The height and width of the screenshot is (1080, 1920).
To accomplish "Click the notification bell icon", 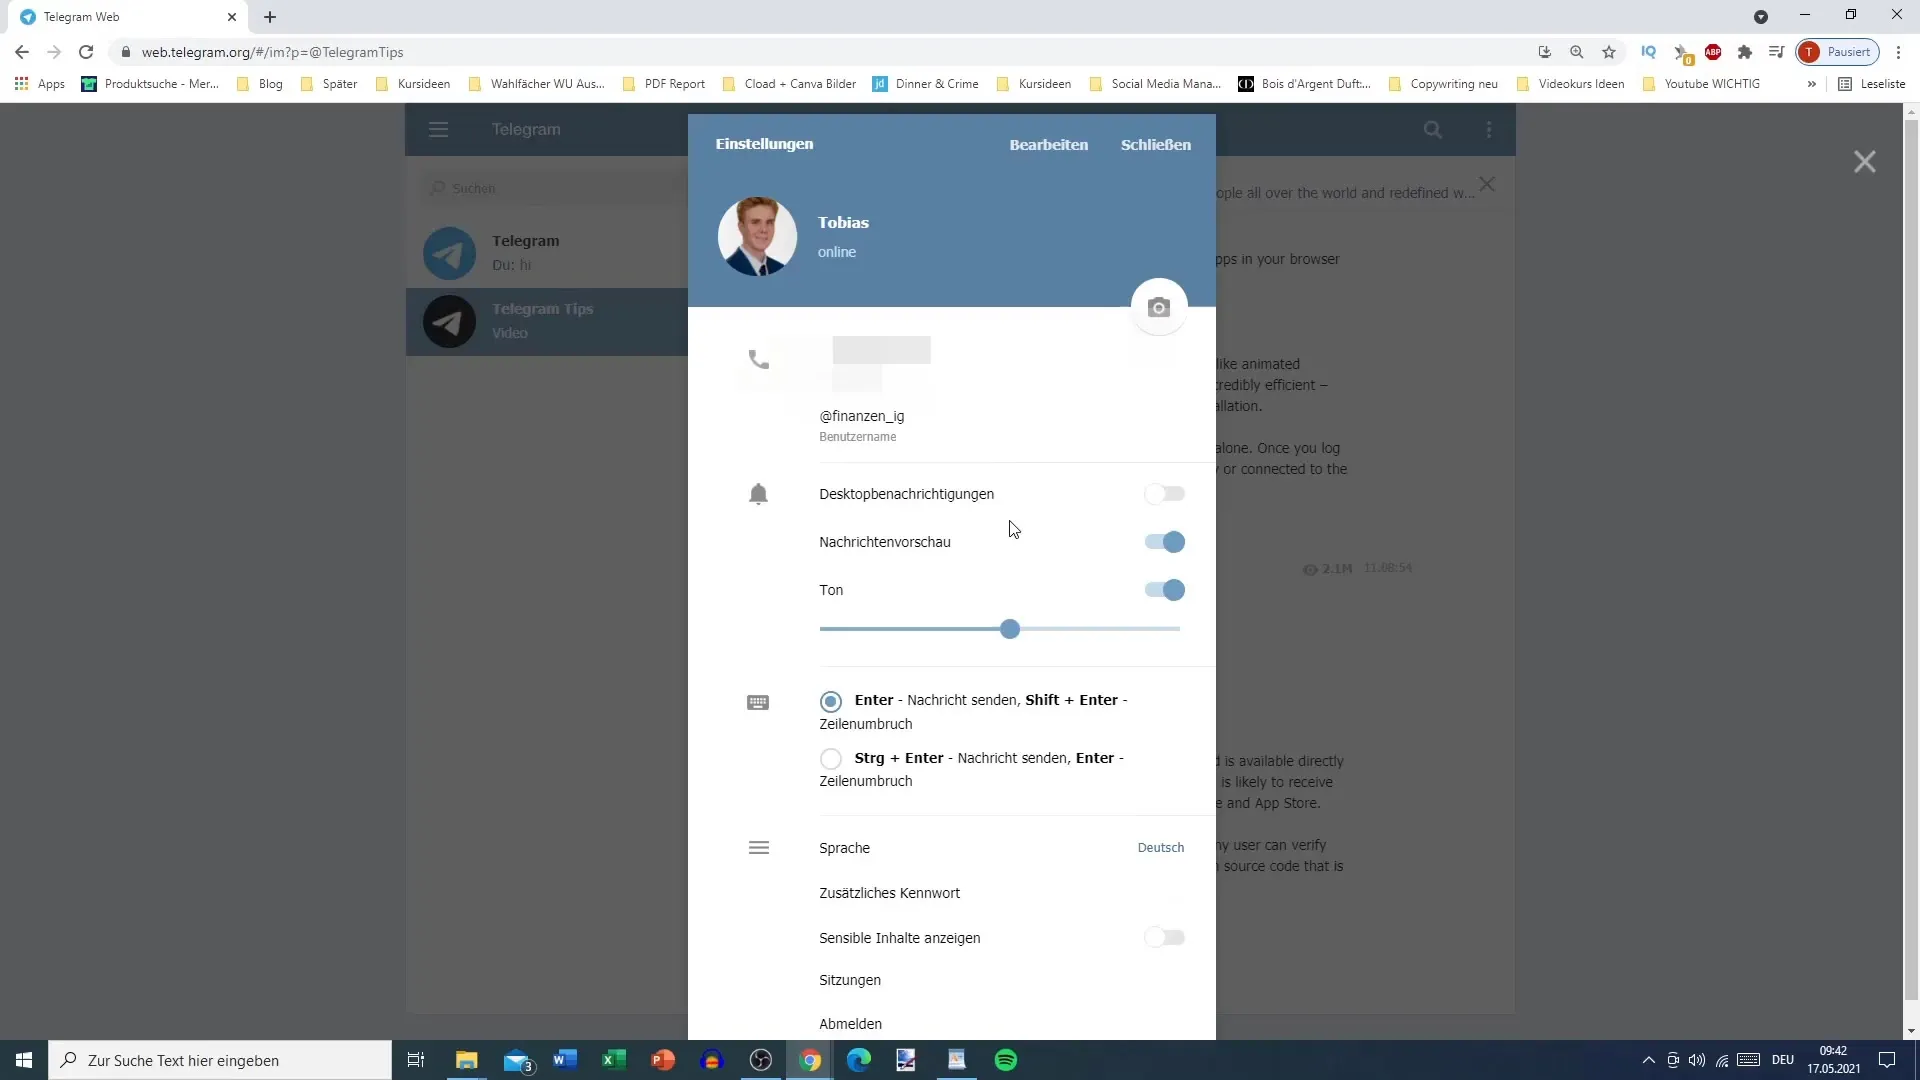I will (759, 494).
